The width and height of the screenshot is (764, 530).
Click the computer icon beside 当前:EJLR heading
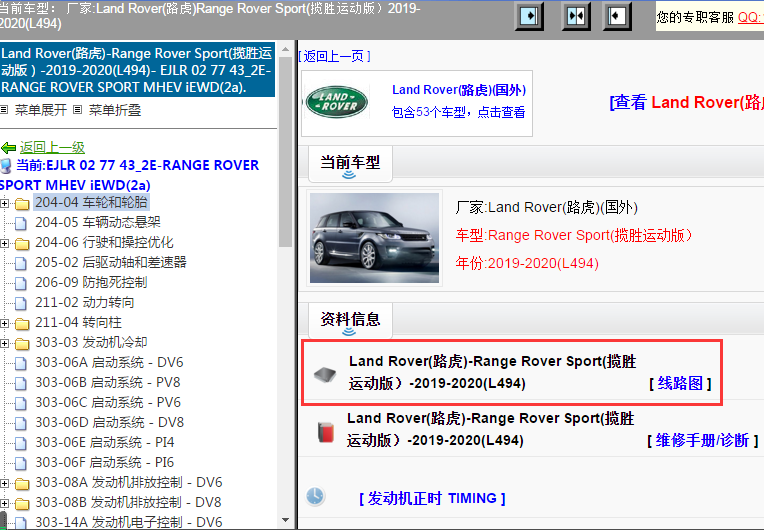pos(6,166)
